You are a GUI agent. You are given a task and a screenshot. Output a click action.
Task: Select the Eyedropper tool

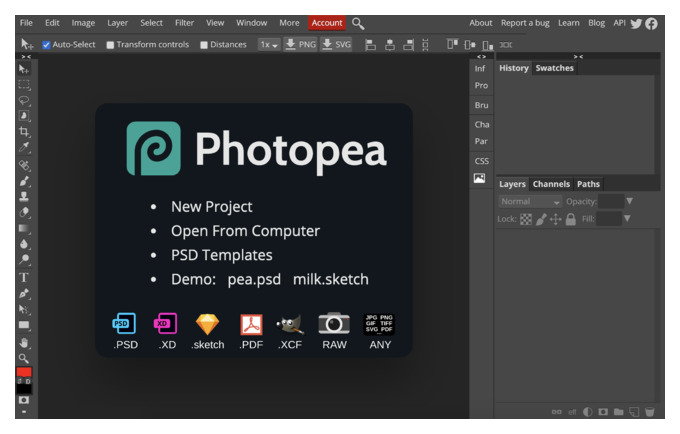(24, 147)
